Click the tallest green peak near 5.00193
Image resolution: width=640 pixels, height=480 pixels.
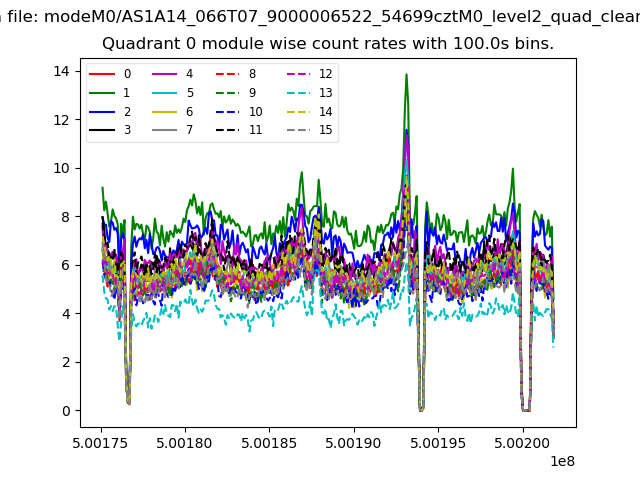[406, 75]
